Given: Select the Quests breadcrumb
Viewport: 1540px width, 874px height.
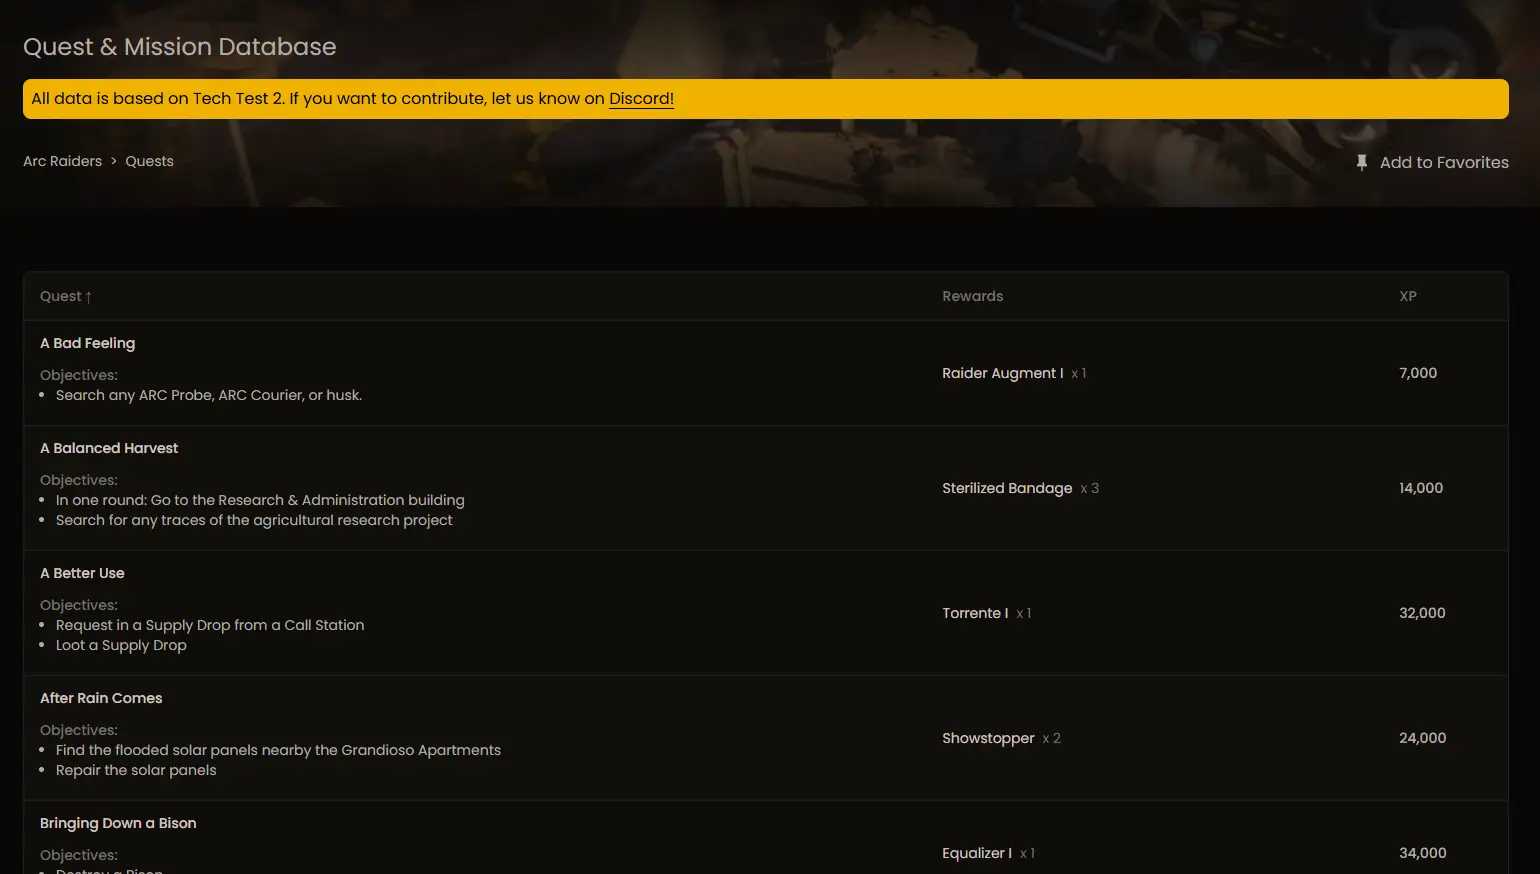Looking at the screenshot, I should [x=149, y=161].
